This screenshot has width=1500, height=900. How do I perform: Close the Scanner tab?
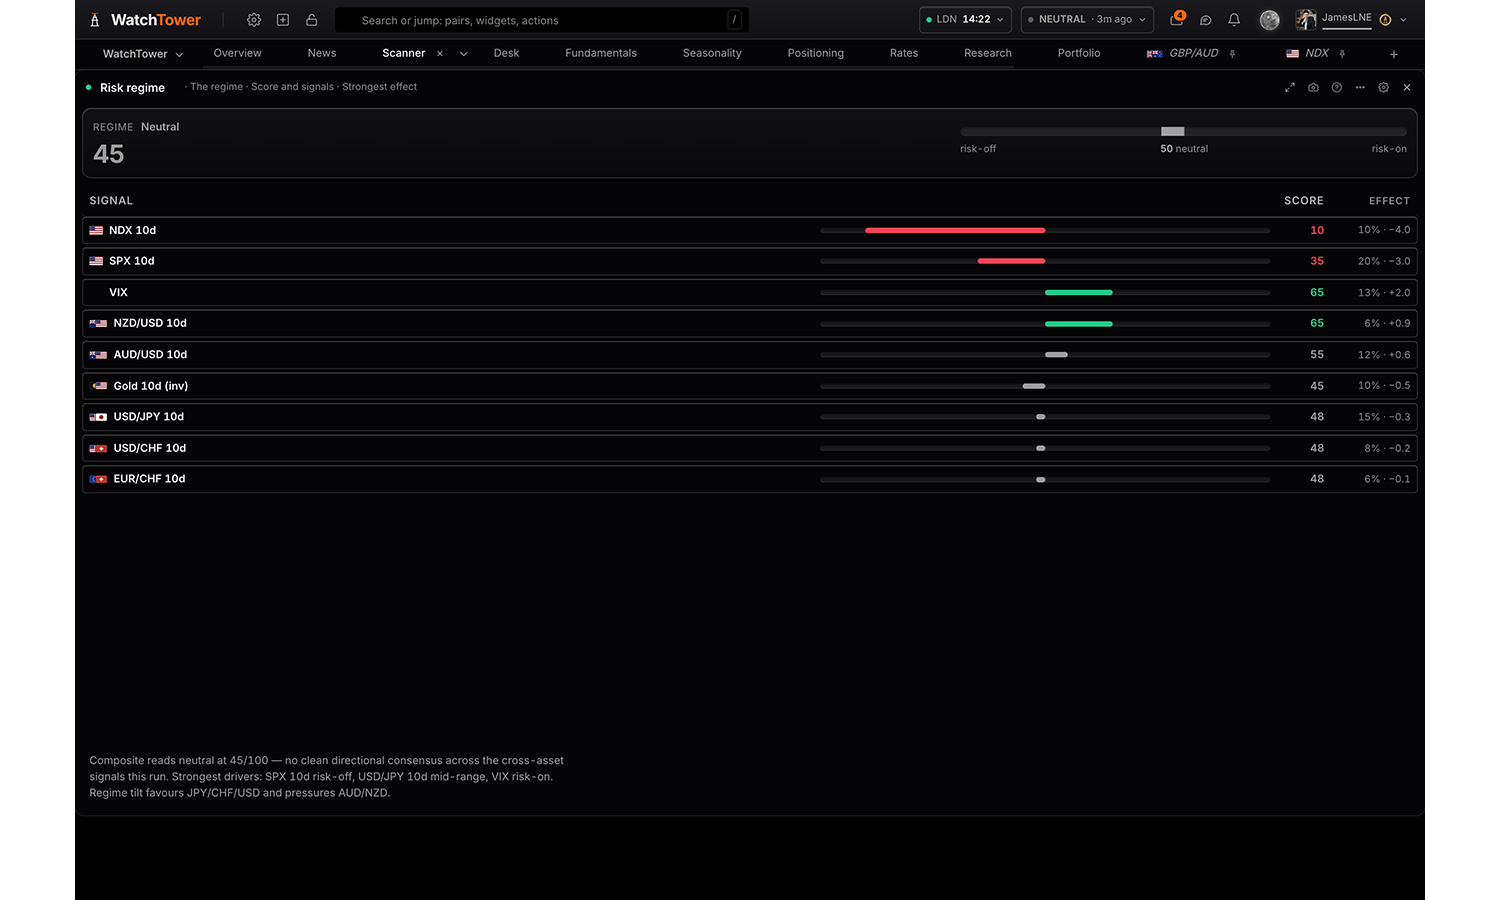click(440, 54)
